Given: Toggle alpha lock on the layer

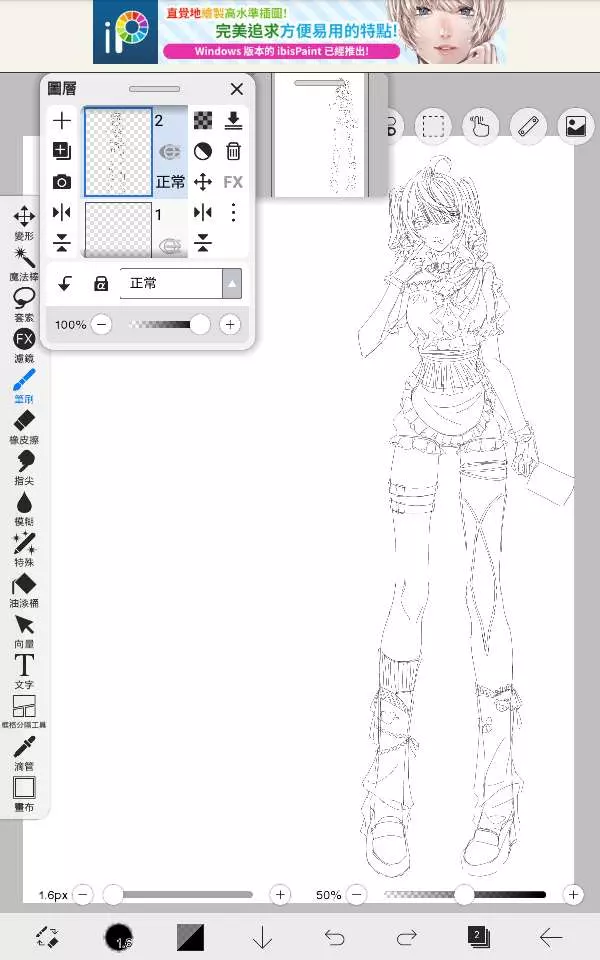Looking at the screenshot, I should pyautogui.click(x=100, y=284).
